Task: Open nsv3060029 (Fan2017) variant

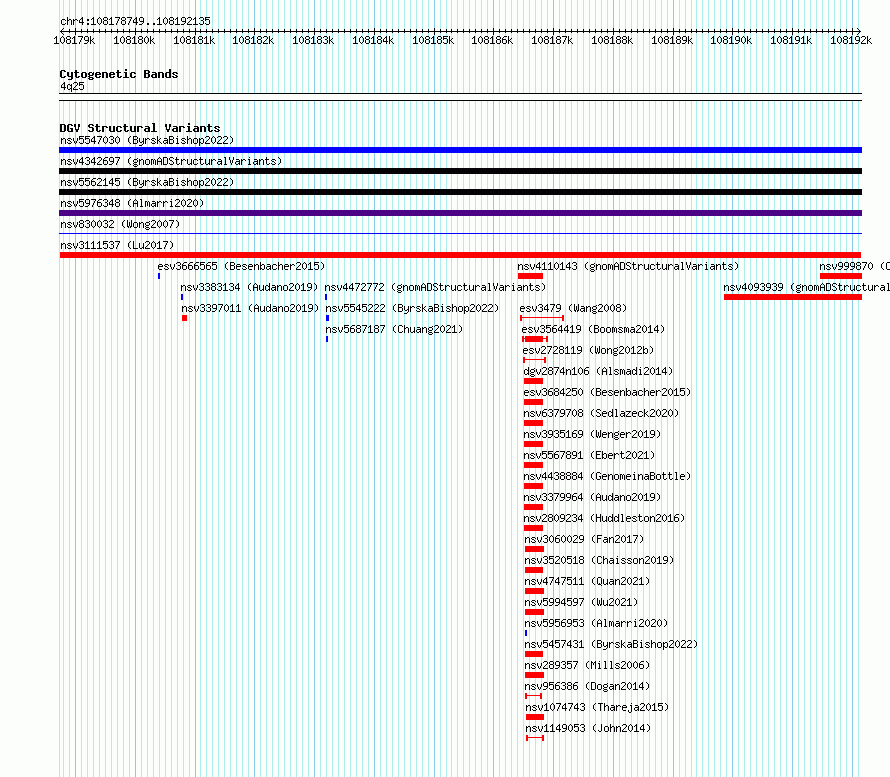Action: (x=584, y=539)
